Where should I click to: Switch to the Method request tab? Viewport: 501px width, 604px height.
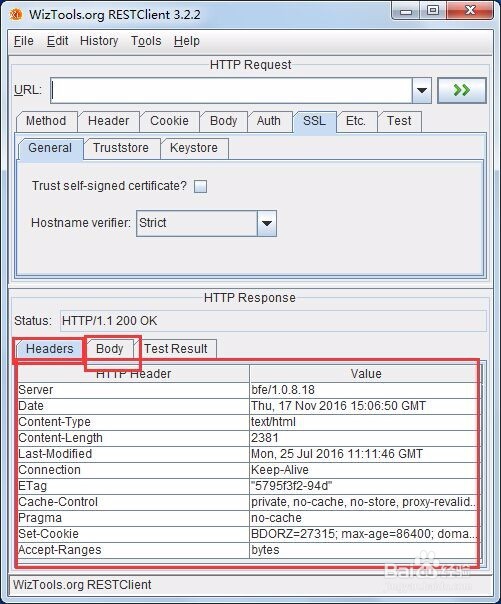[46, 121]
